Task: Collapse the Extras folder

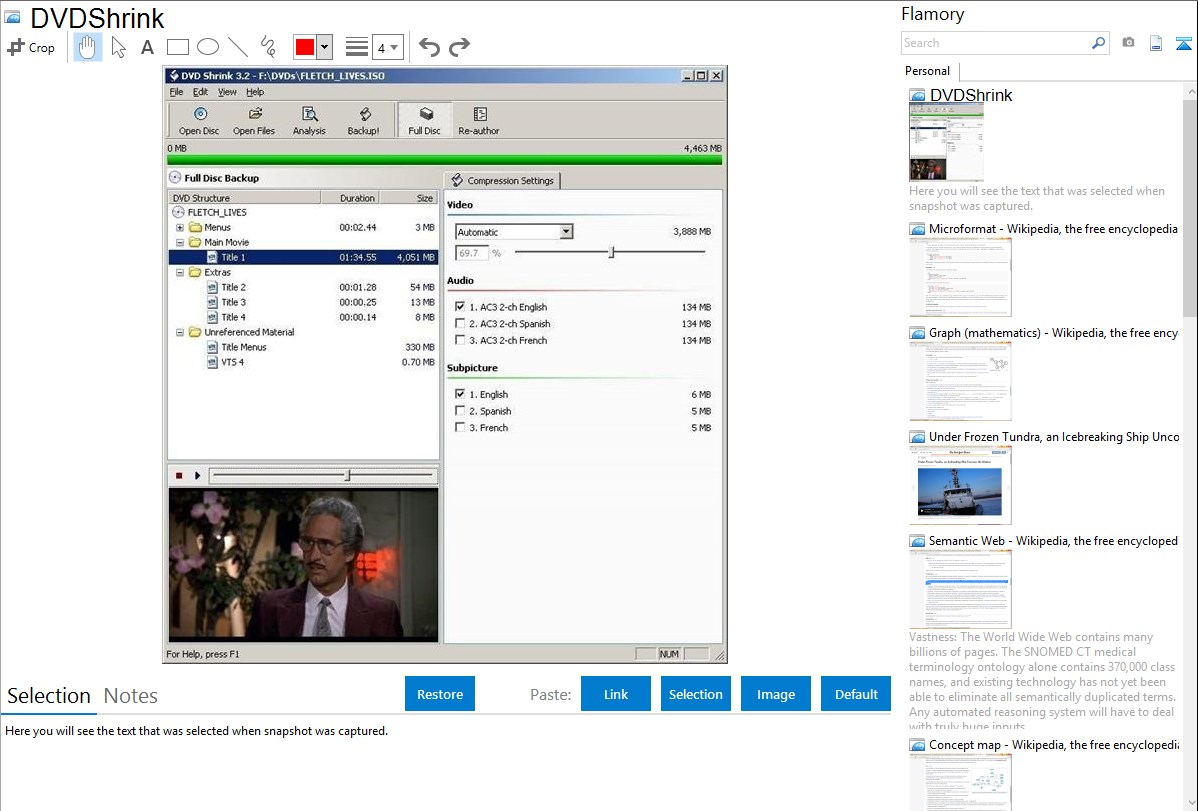Action: (x=180, y=272)
